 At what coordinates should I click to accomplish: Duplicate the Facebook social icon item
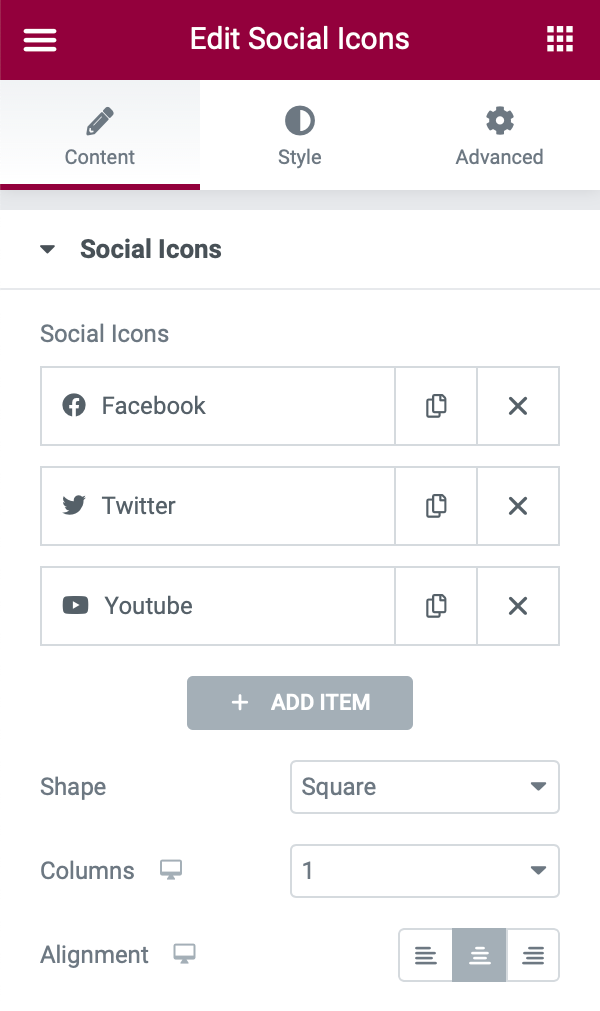436,406
